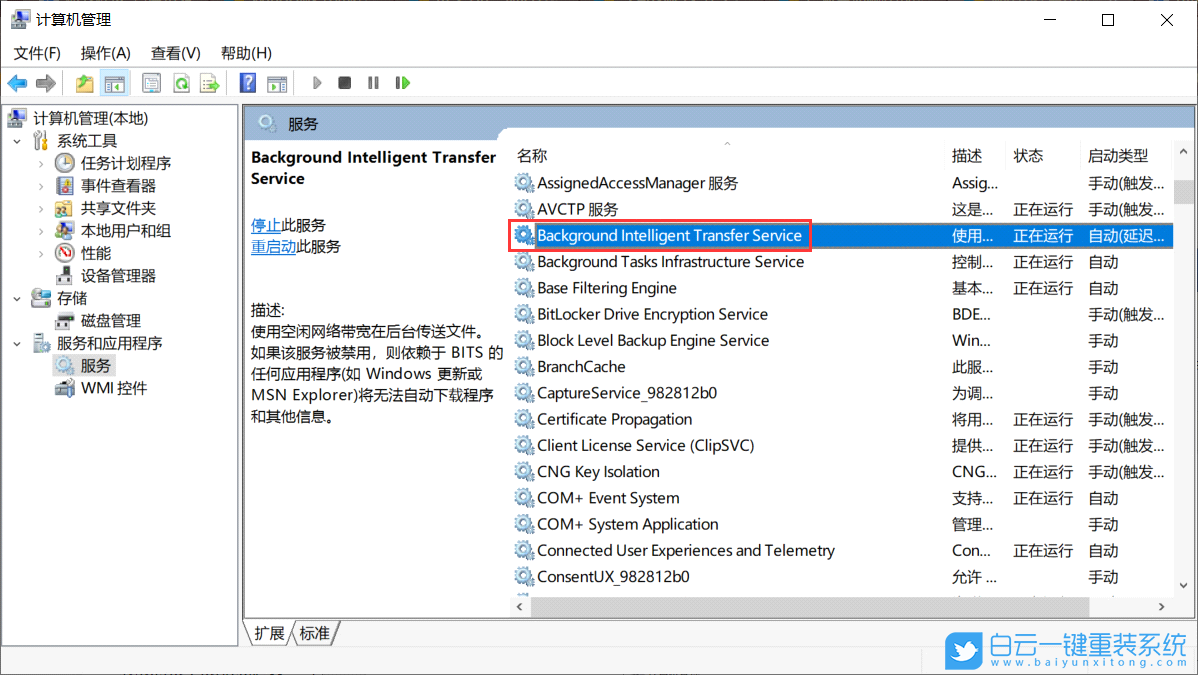
Task: Refresh the services list via toolbar icon
Action: click(181, 83)
